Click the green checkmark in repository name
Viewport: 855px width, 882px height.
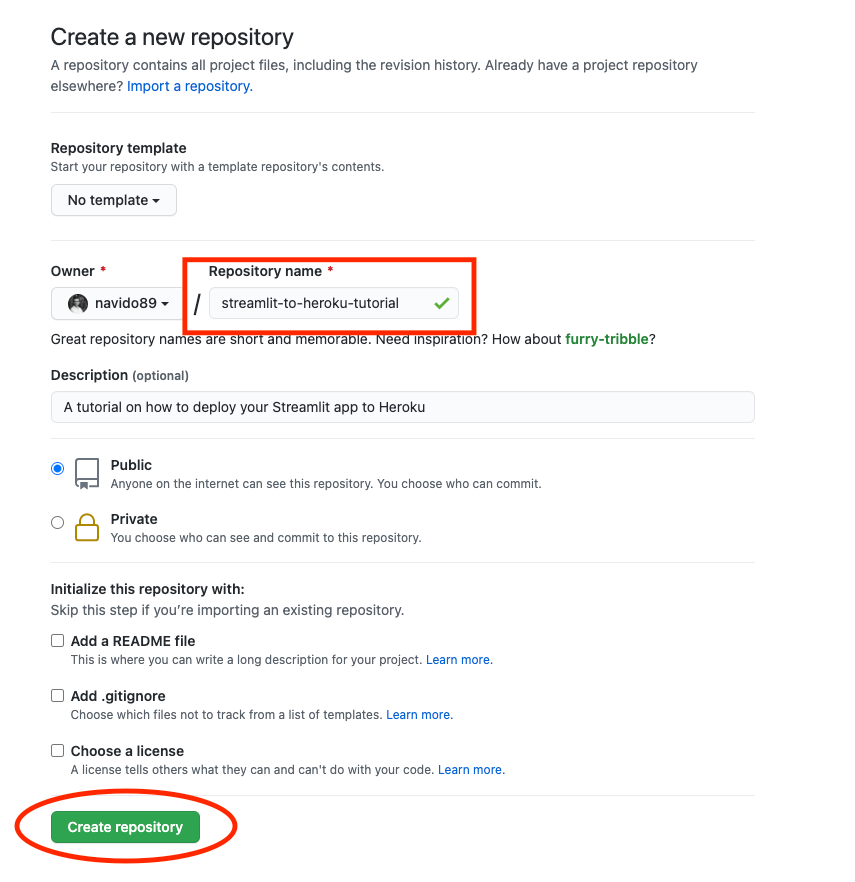pyautogui.click(x=442, y=303)
